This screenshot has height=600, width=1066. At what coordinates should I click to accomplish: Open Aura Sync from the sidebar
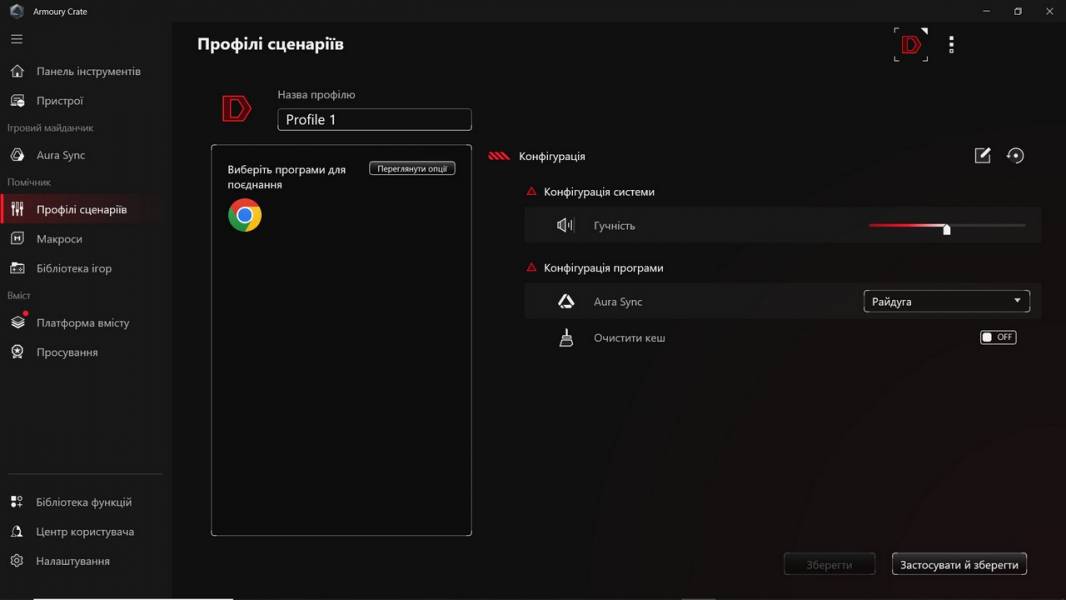(60, 155)
